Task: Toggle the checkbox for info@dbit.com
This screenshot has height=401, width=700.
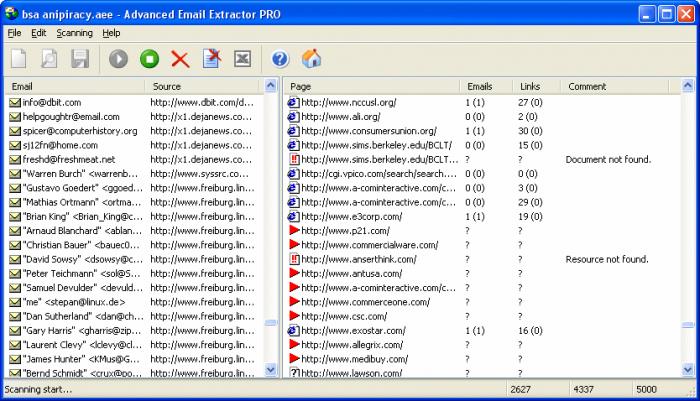Action: (x=14, y=102)
